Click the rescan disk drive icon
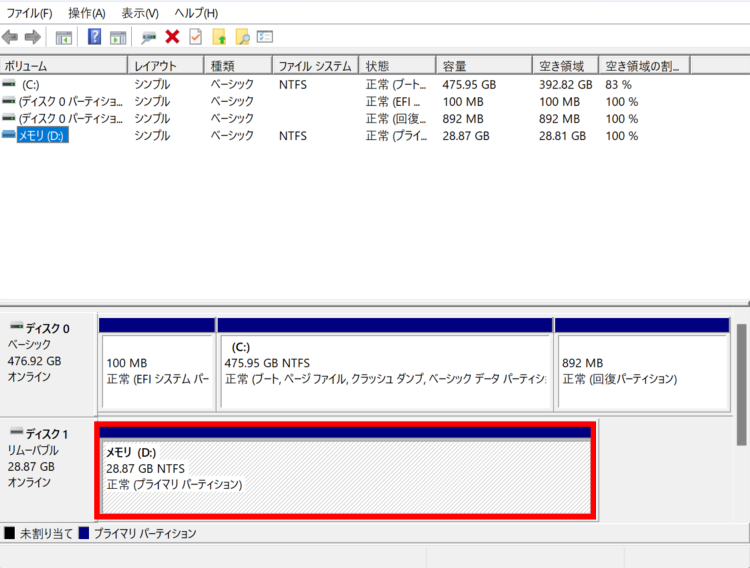This screenshot has height=568, width=750. (x=149, y=37)
